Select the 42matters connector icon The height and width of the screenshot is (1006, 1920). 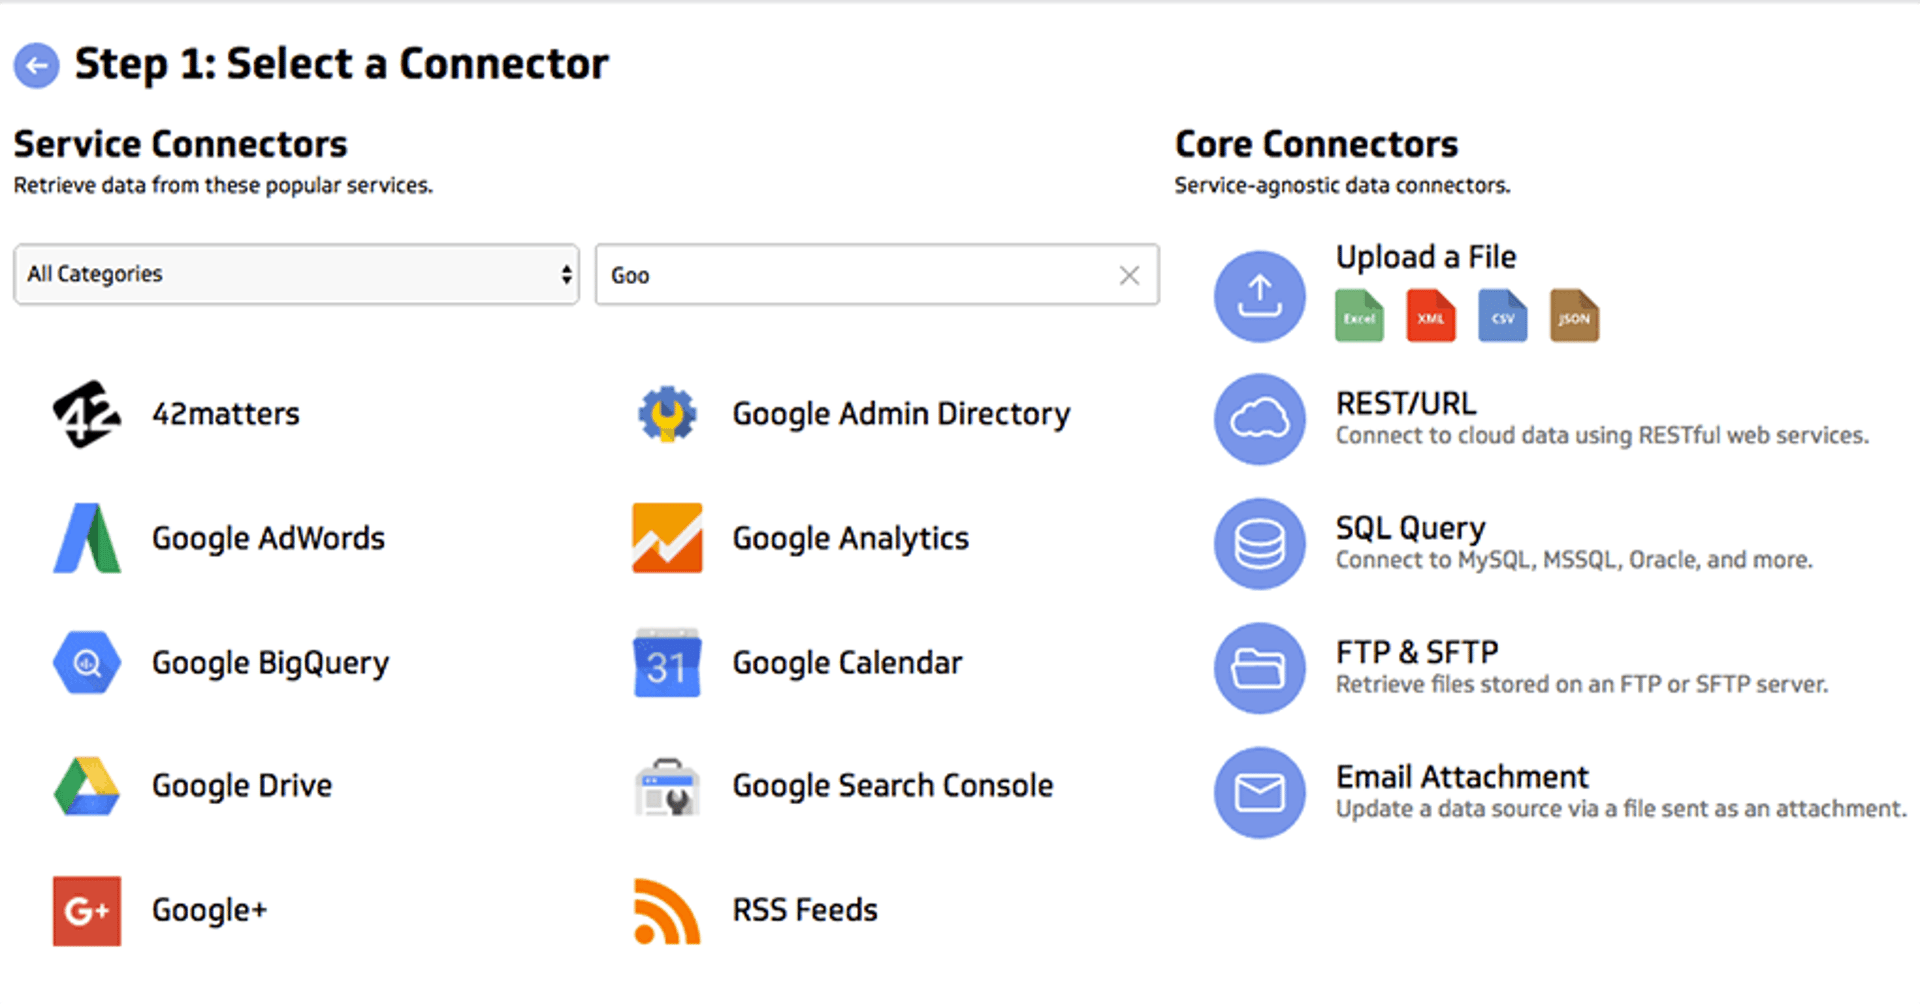pos(86,414)
